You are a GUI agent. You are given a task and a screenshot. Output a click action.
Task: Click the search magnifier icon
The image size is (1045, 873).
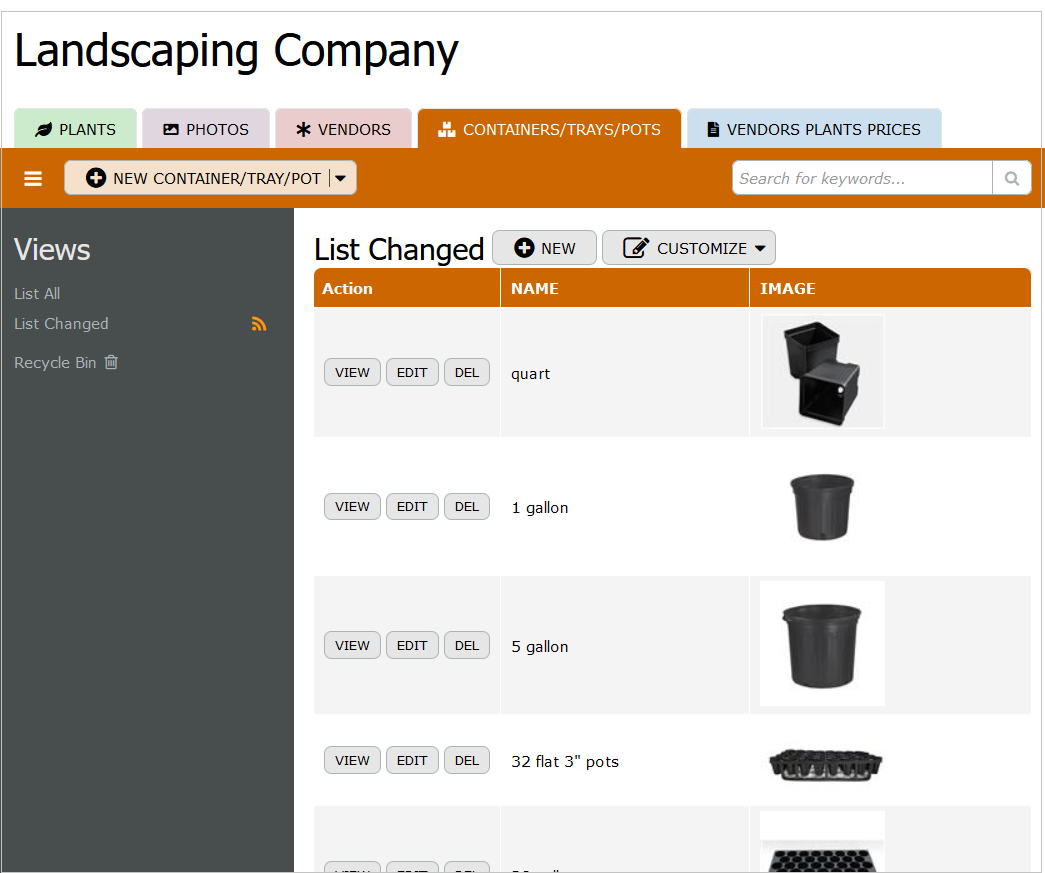[x=1011, y=179]
